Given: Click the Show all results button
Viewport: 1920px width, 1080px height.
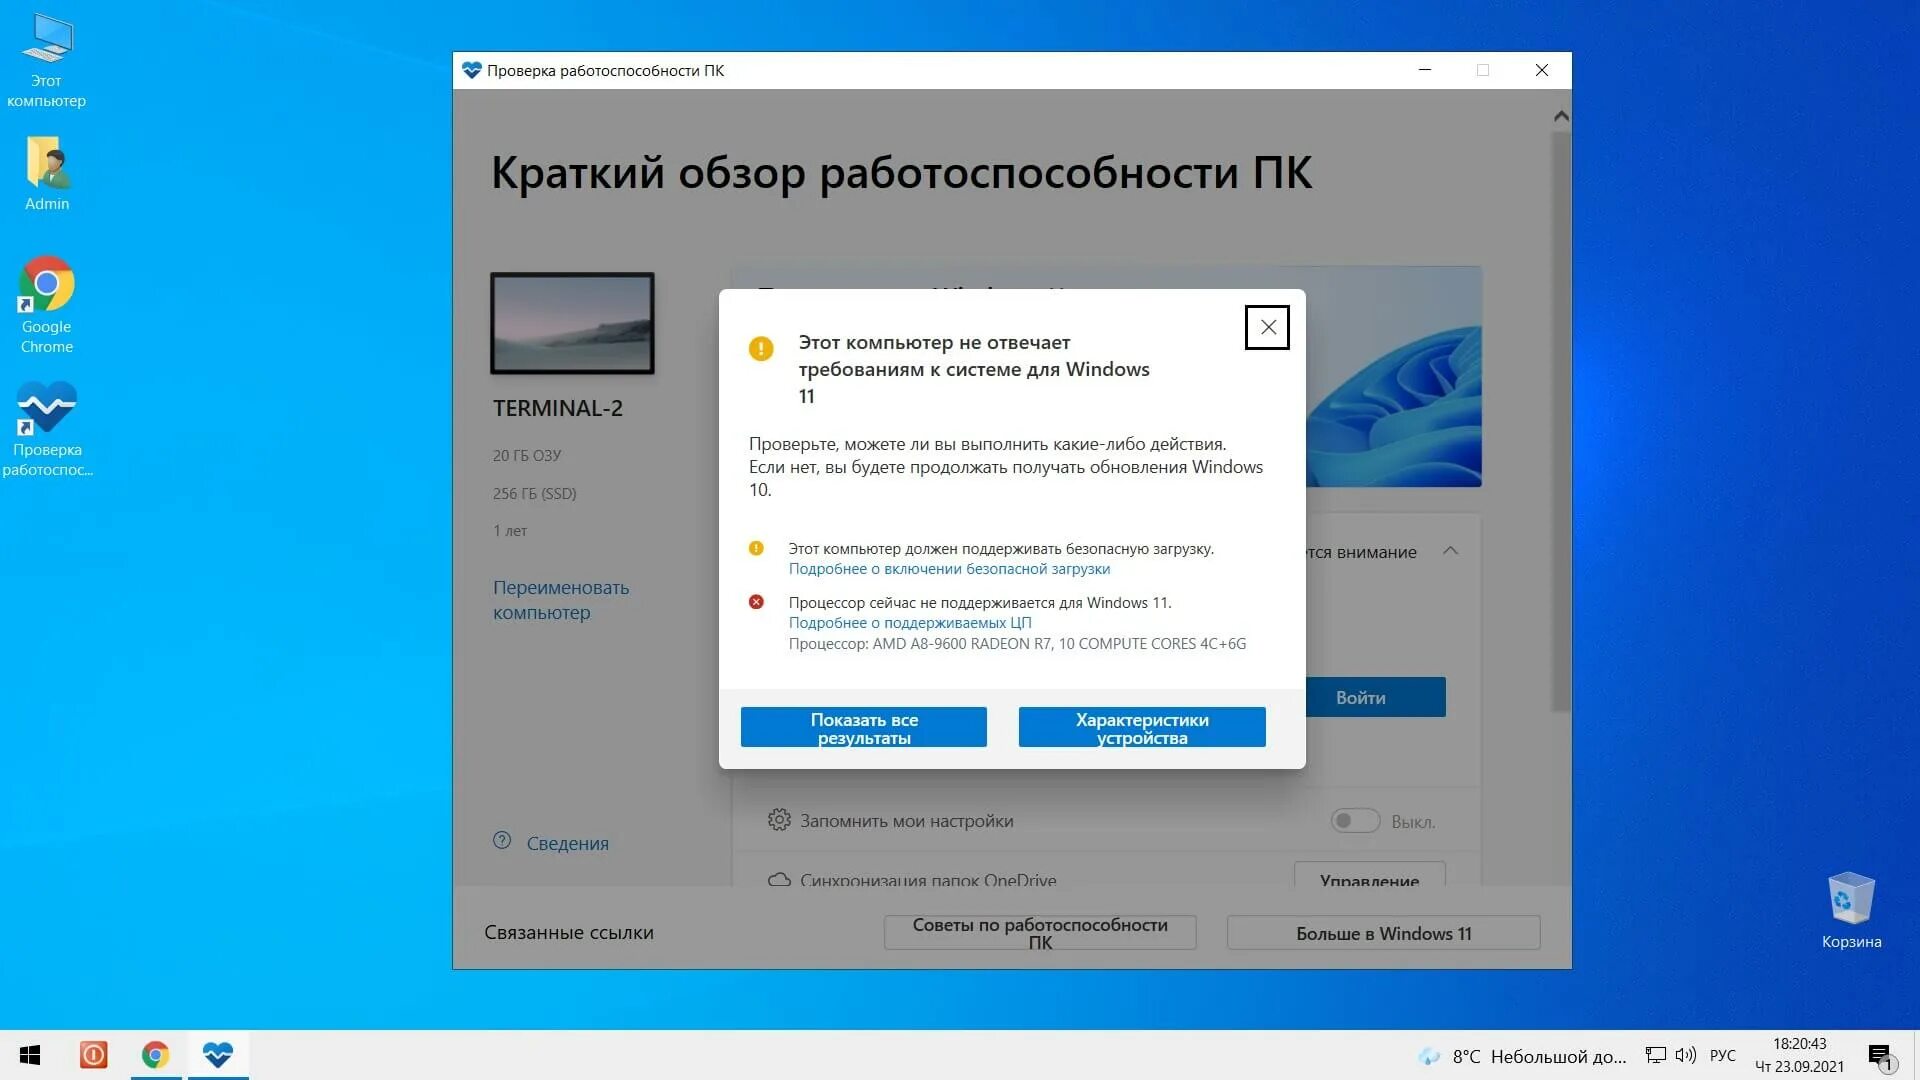Looking at the screenshot, I should pos(864,728).
